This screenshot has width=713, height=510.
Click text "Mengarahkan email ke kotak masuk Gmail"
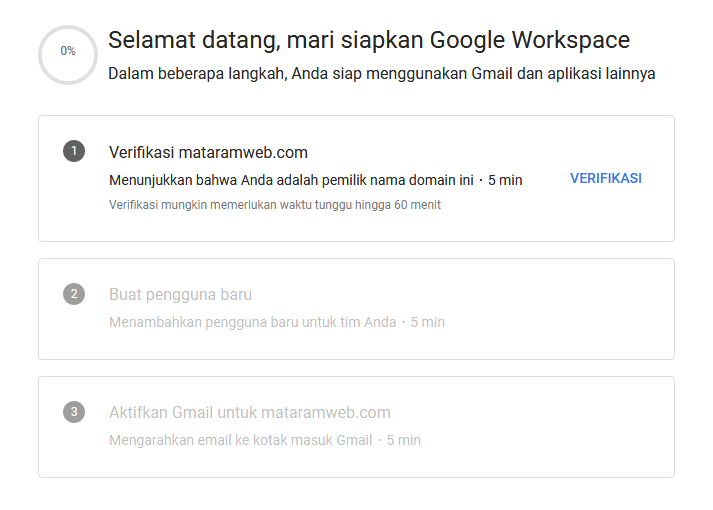click(241, 440)
